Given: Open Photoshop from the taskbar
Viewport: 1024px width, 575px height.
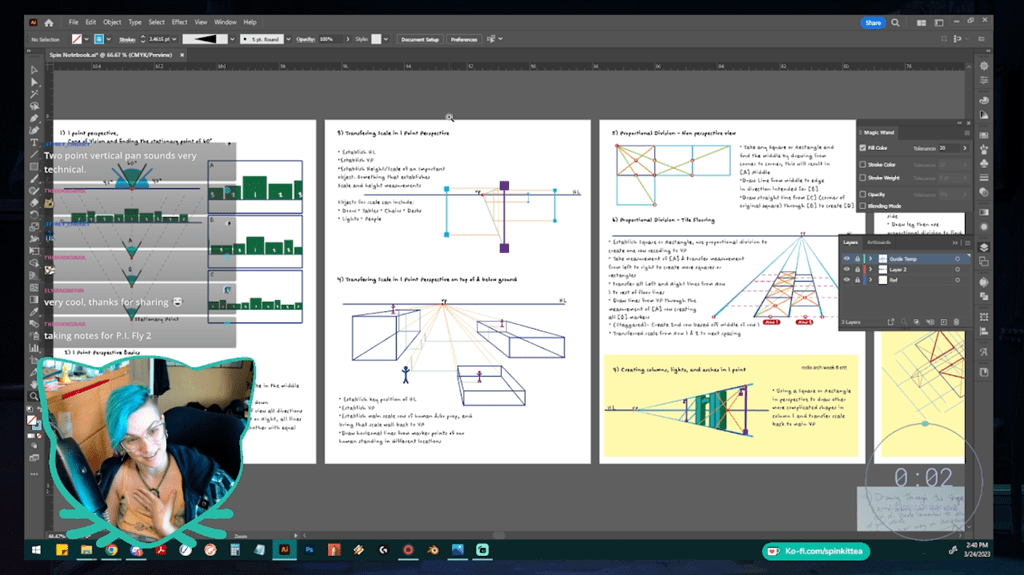Looking at the screenshot, I should pyautogui.click(x=309, y=550).
